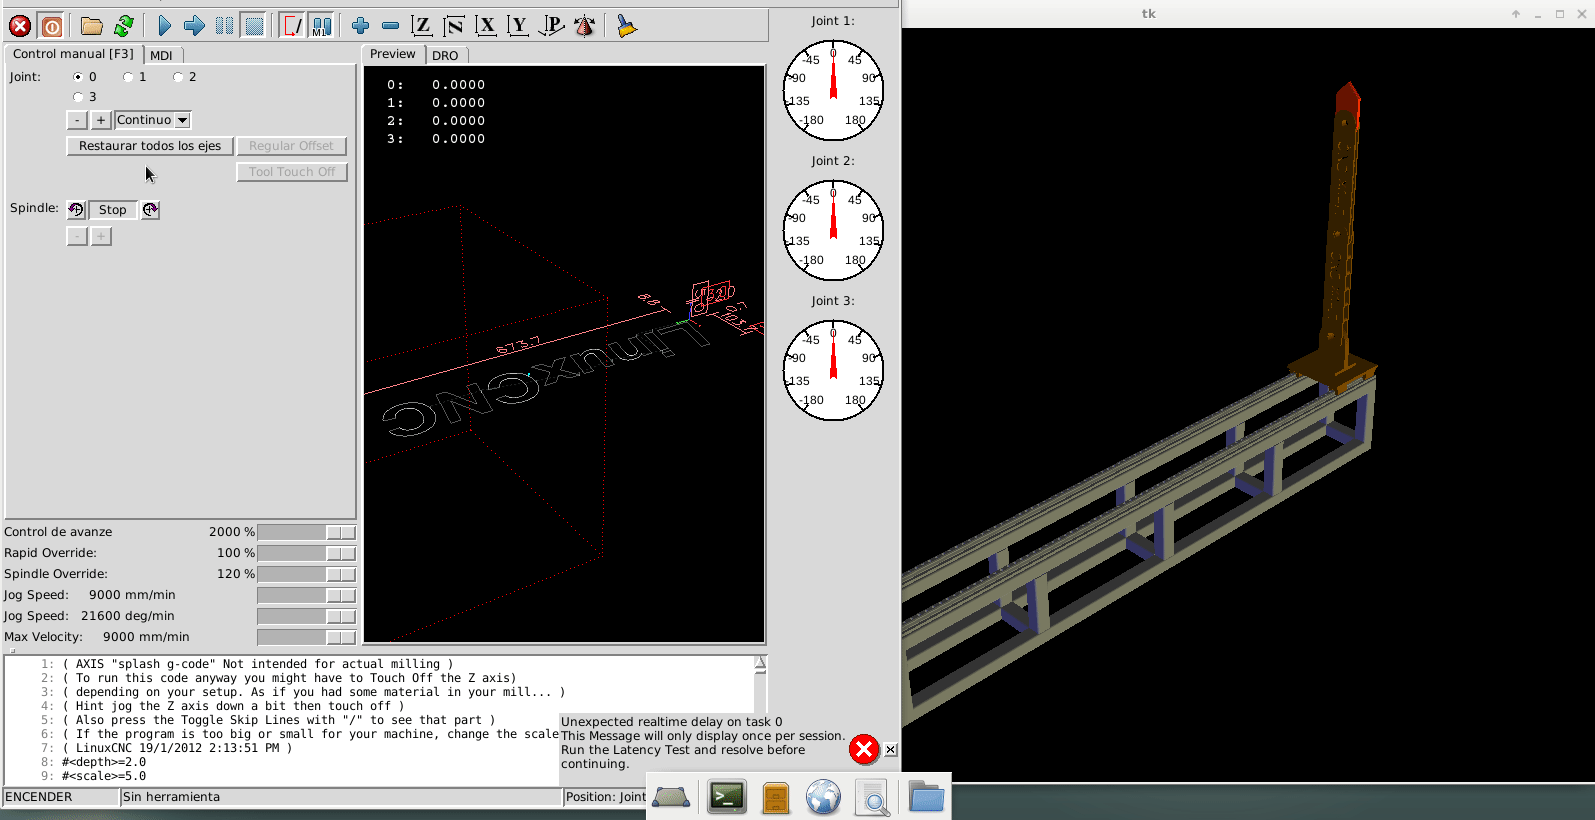Click Regular Offset button
1595x820 pixels.
291,146
